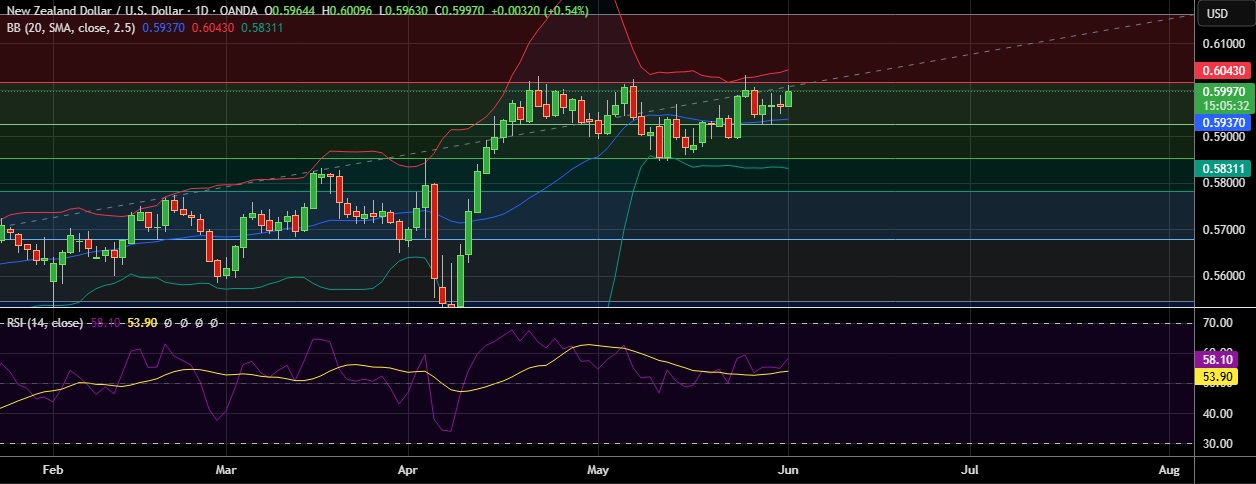
Task: Select the BB (20, SMA, close, 2.5) indicator legend
Action: click(71, 27)
